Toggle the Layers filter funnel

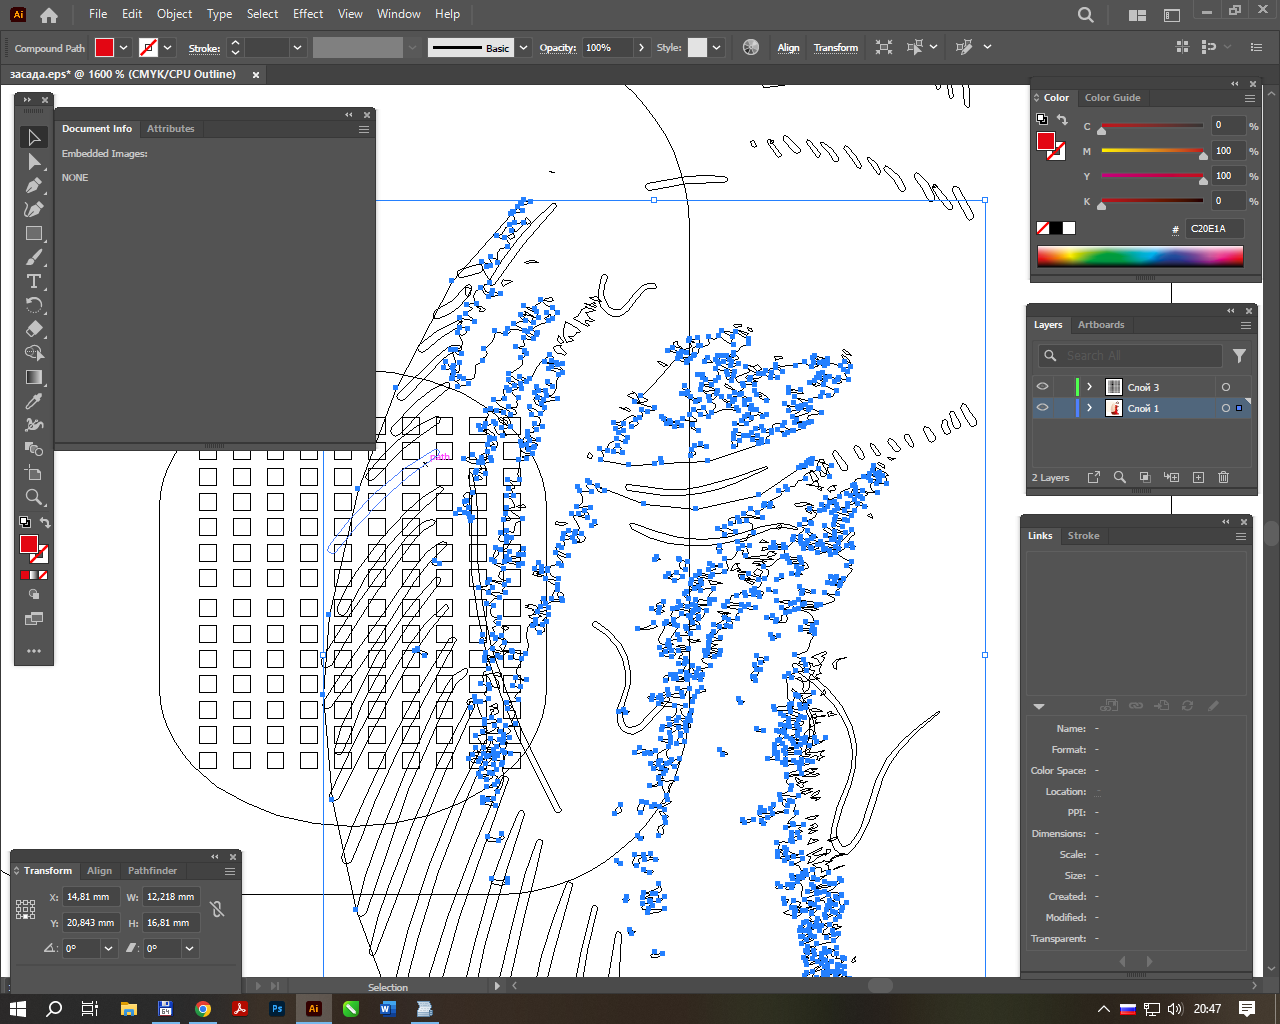[1239, 355]
